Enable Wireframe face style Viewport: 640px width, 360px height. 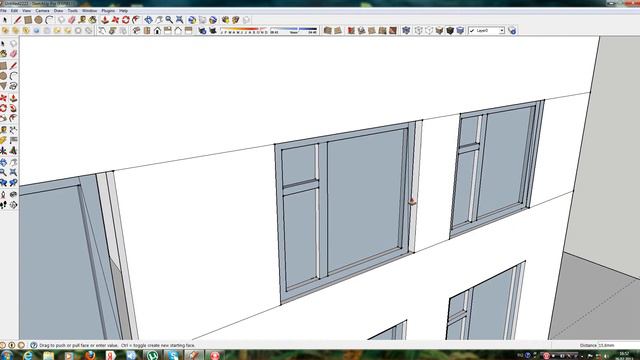pyautogui.click(x=418, y=31)
